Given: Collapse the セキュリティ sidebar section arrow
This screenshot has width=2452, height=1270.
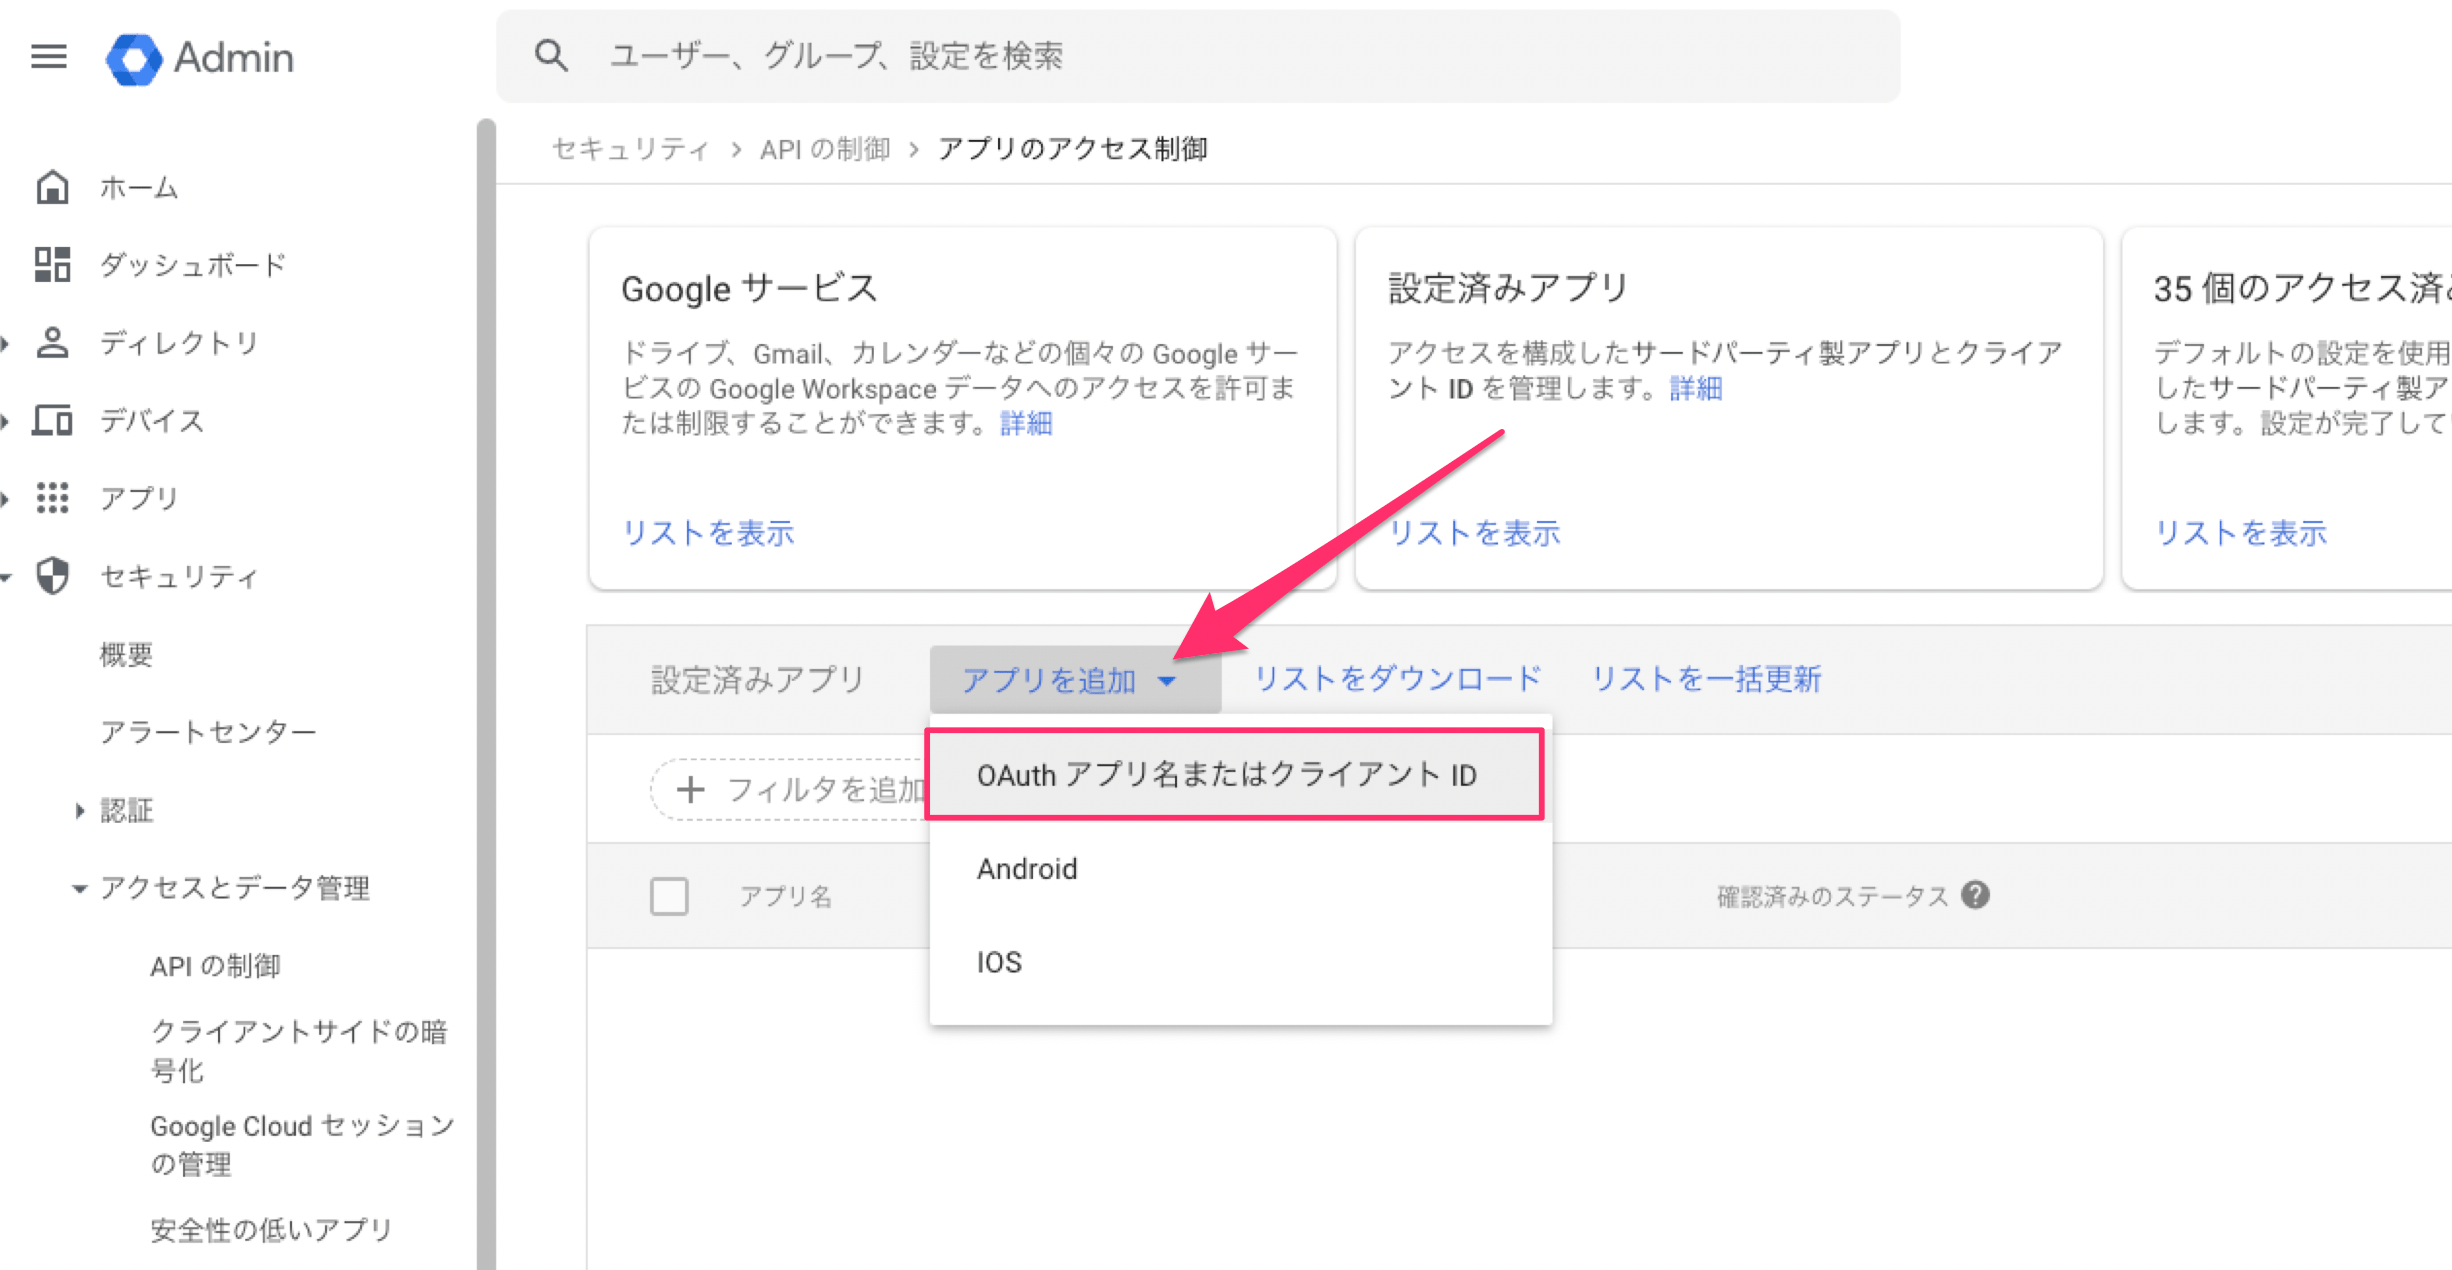Looking at the screenshot, I should pyautogui.click(x=6, y=577).
